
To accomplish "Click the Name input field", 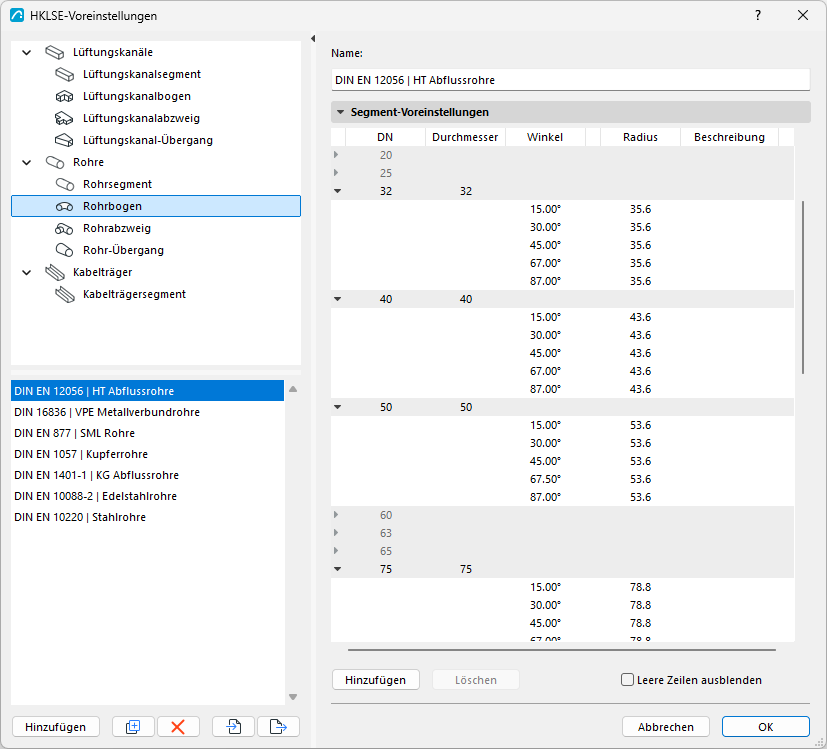I will (570, 80).
